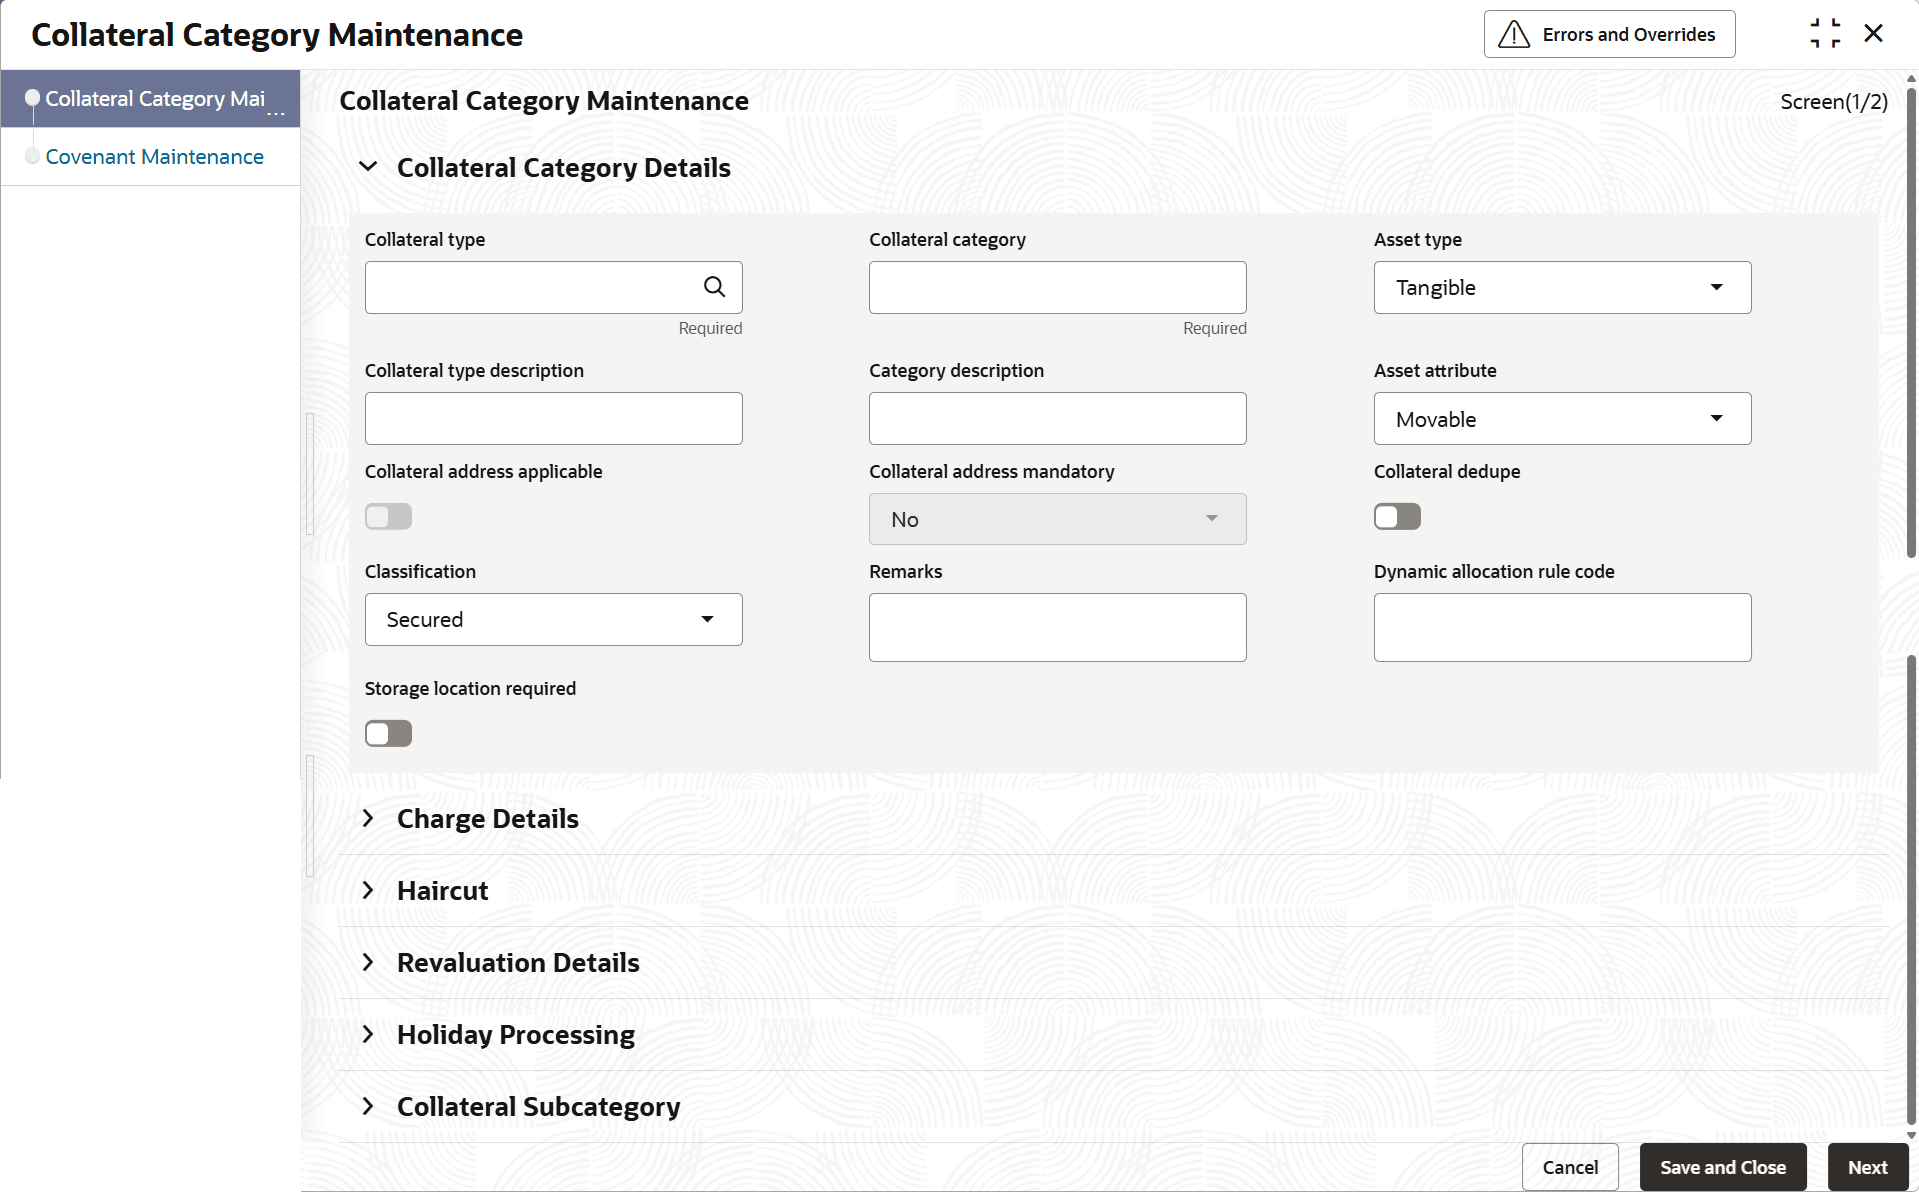Click the Next button
The width and height of the screenshot is (1919, 1201).
[x=1867, y=1167]
